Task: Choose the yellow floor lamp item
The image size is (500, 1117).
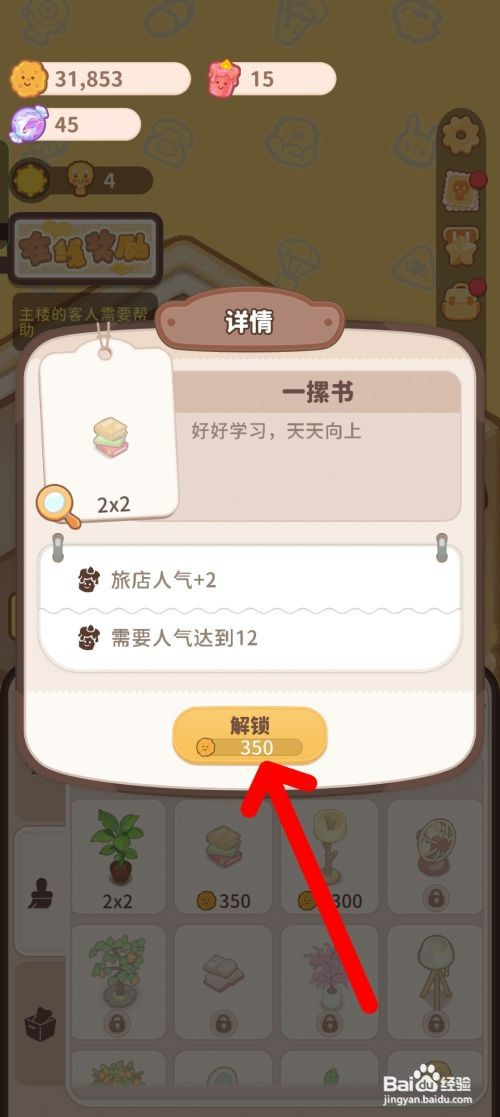Action: click(329, 856)
